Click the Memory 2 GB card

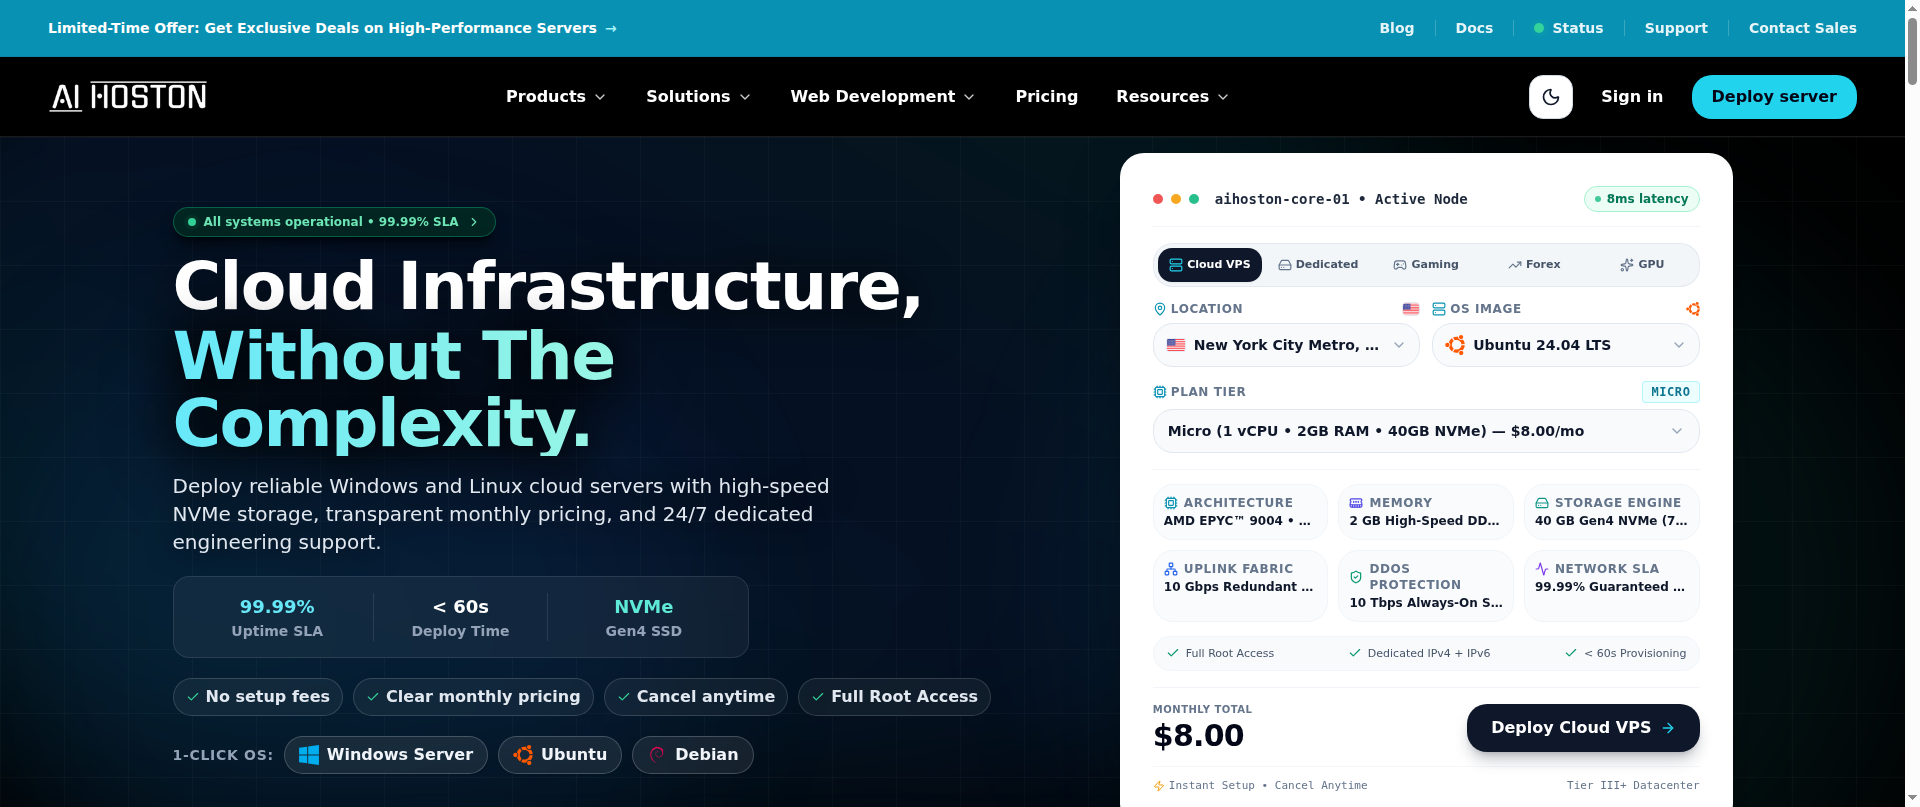1426,512
